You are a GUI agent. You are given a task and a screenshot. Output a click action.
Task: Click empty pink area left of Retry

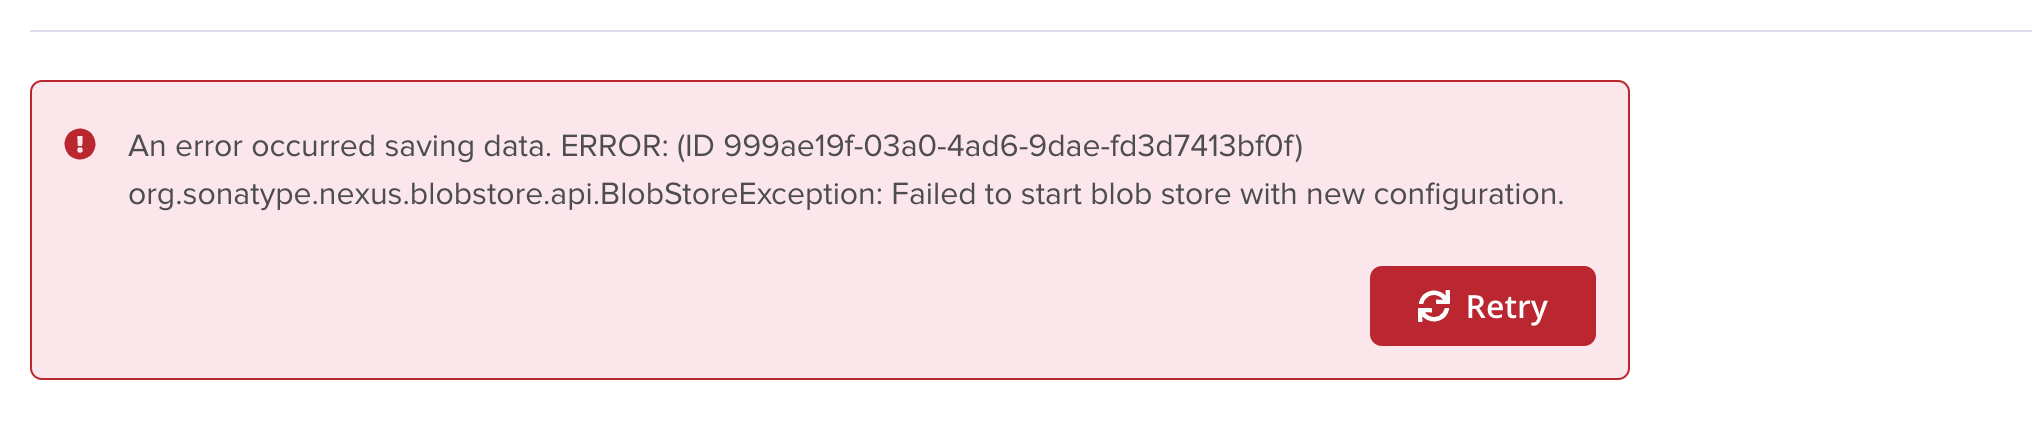pos(800,306)
